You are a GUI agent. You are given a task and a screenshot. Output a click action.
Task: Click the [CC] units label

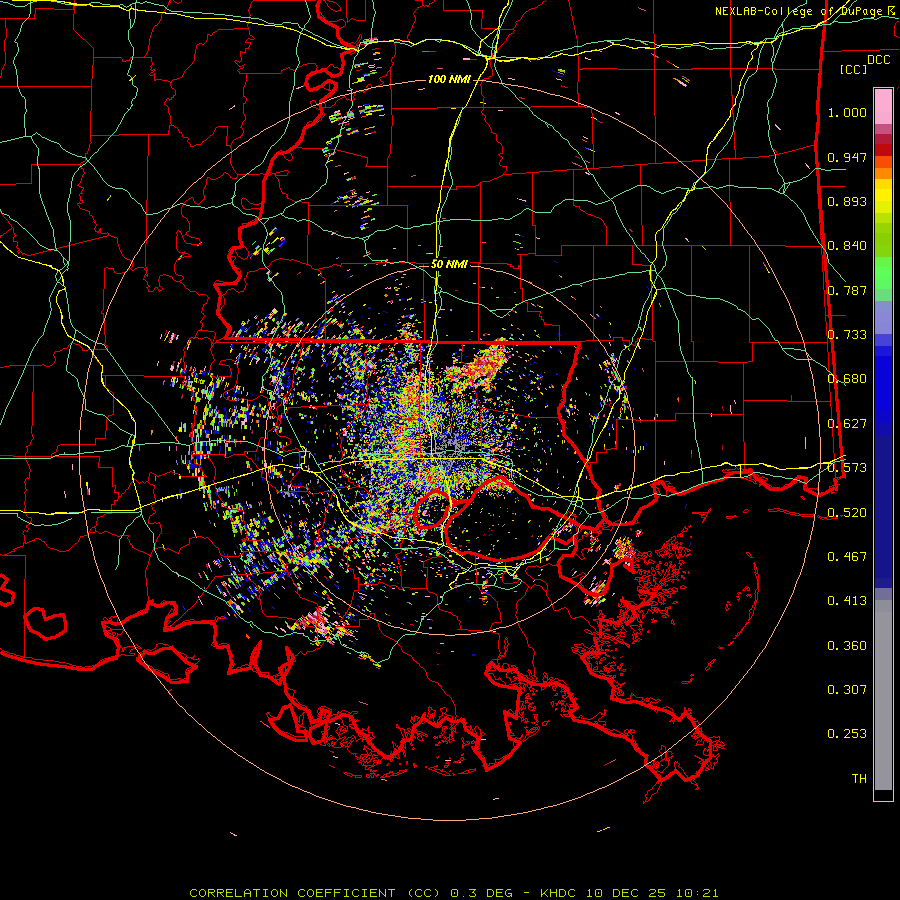coord(854,69)
